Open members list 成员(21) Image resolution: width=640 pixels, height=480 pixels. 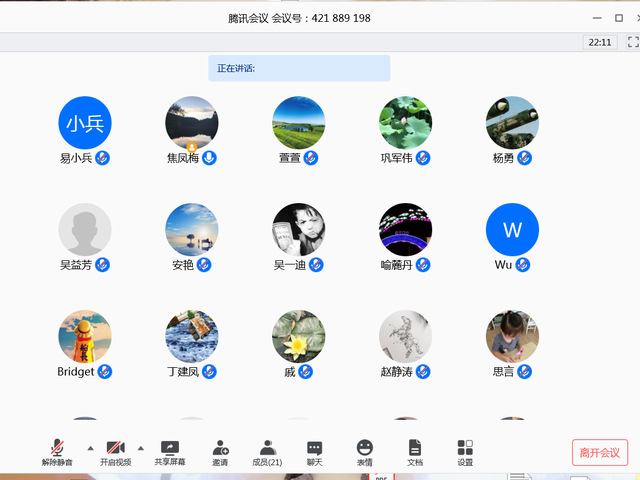267,452
